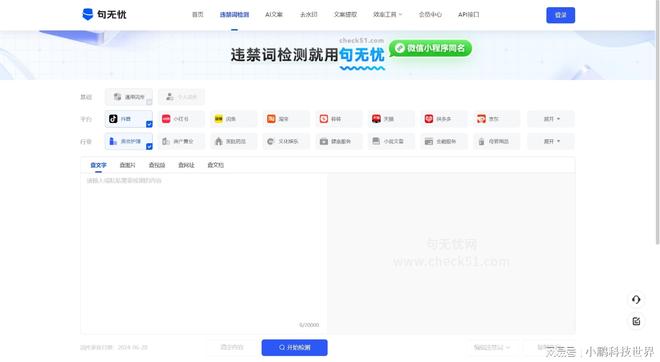The height and width of the screenshot is (362, 660).
Task: Click the house-shaped home industry icon
Action: click(x=218, y=141)
